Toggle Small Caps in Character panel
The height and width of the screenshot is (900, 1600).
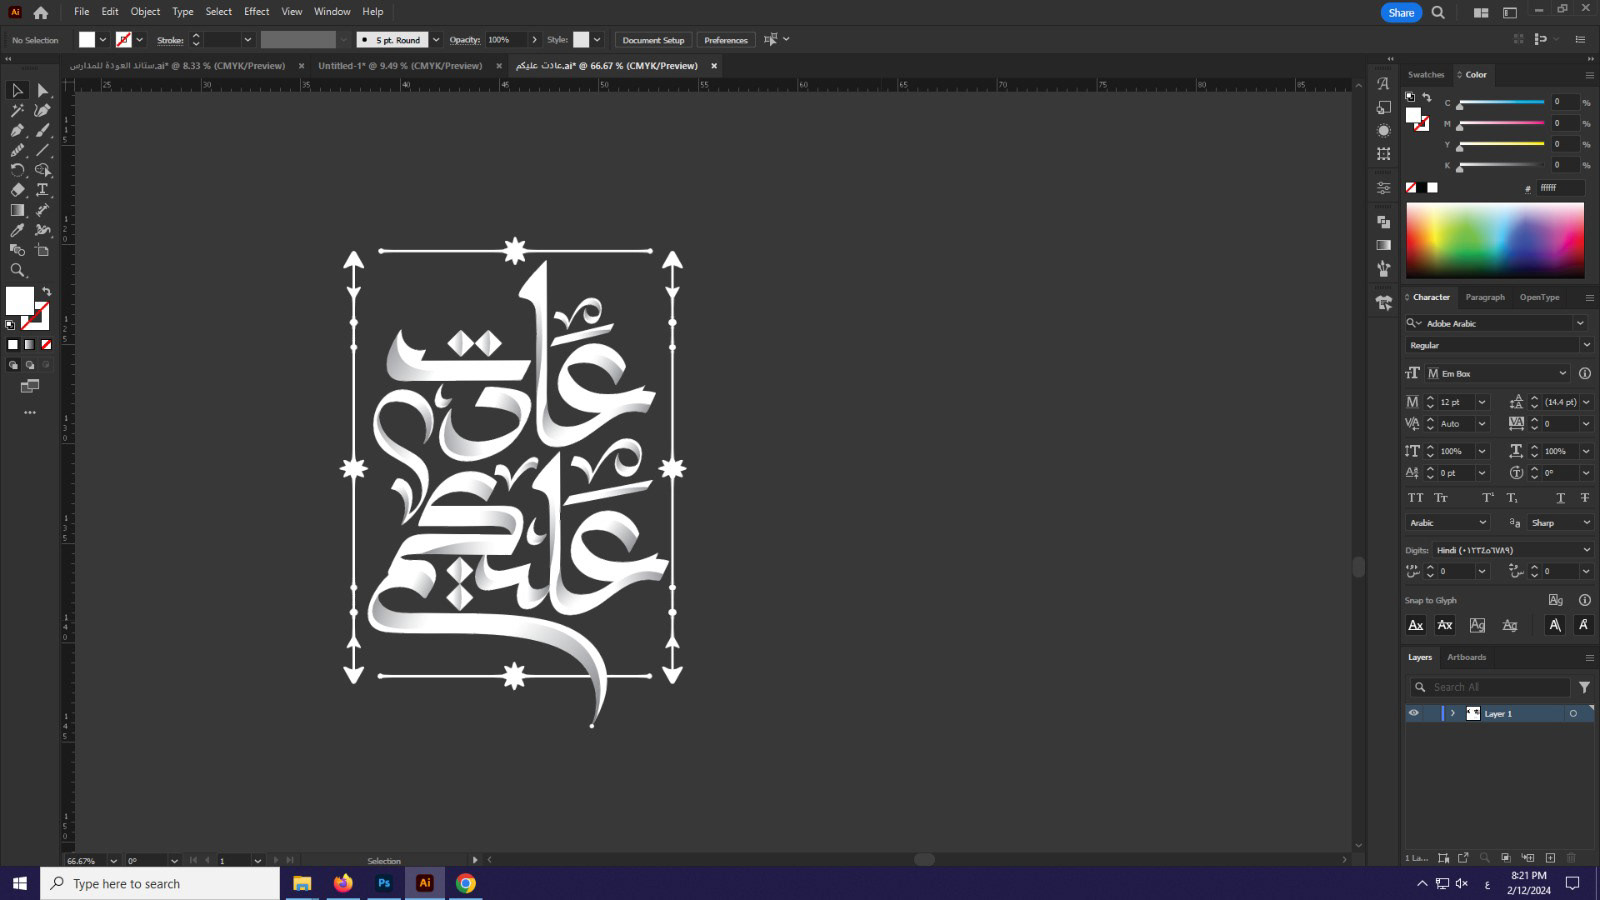(1441, 497)
